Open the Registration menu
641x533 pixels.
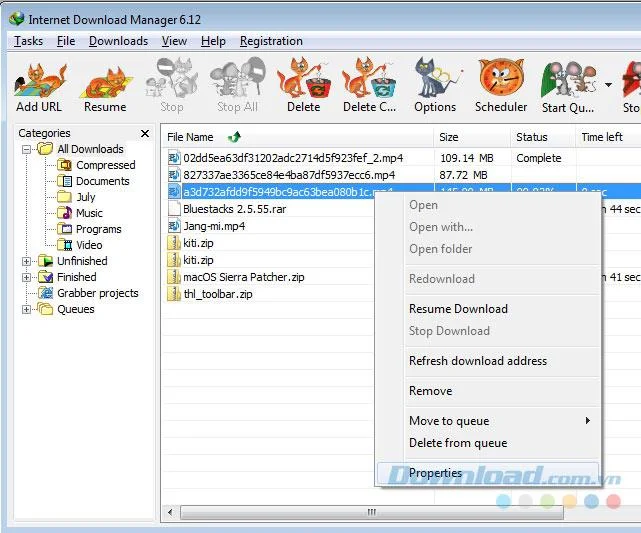(271, 41)
